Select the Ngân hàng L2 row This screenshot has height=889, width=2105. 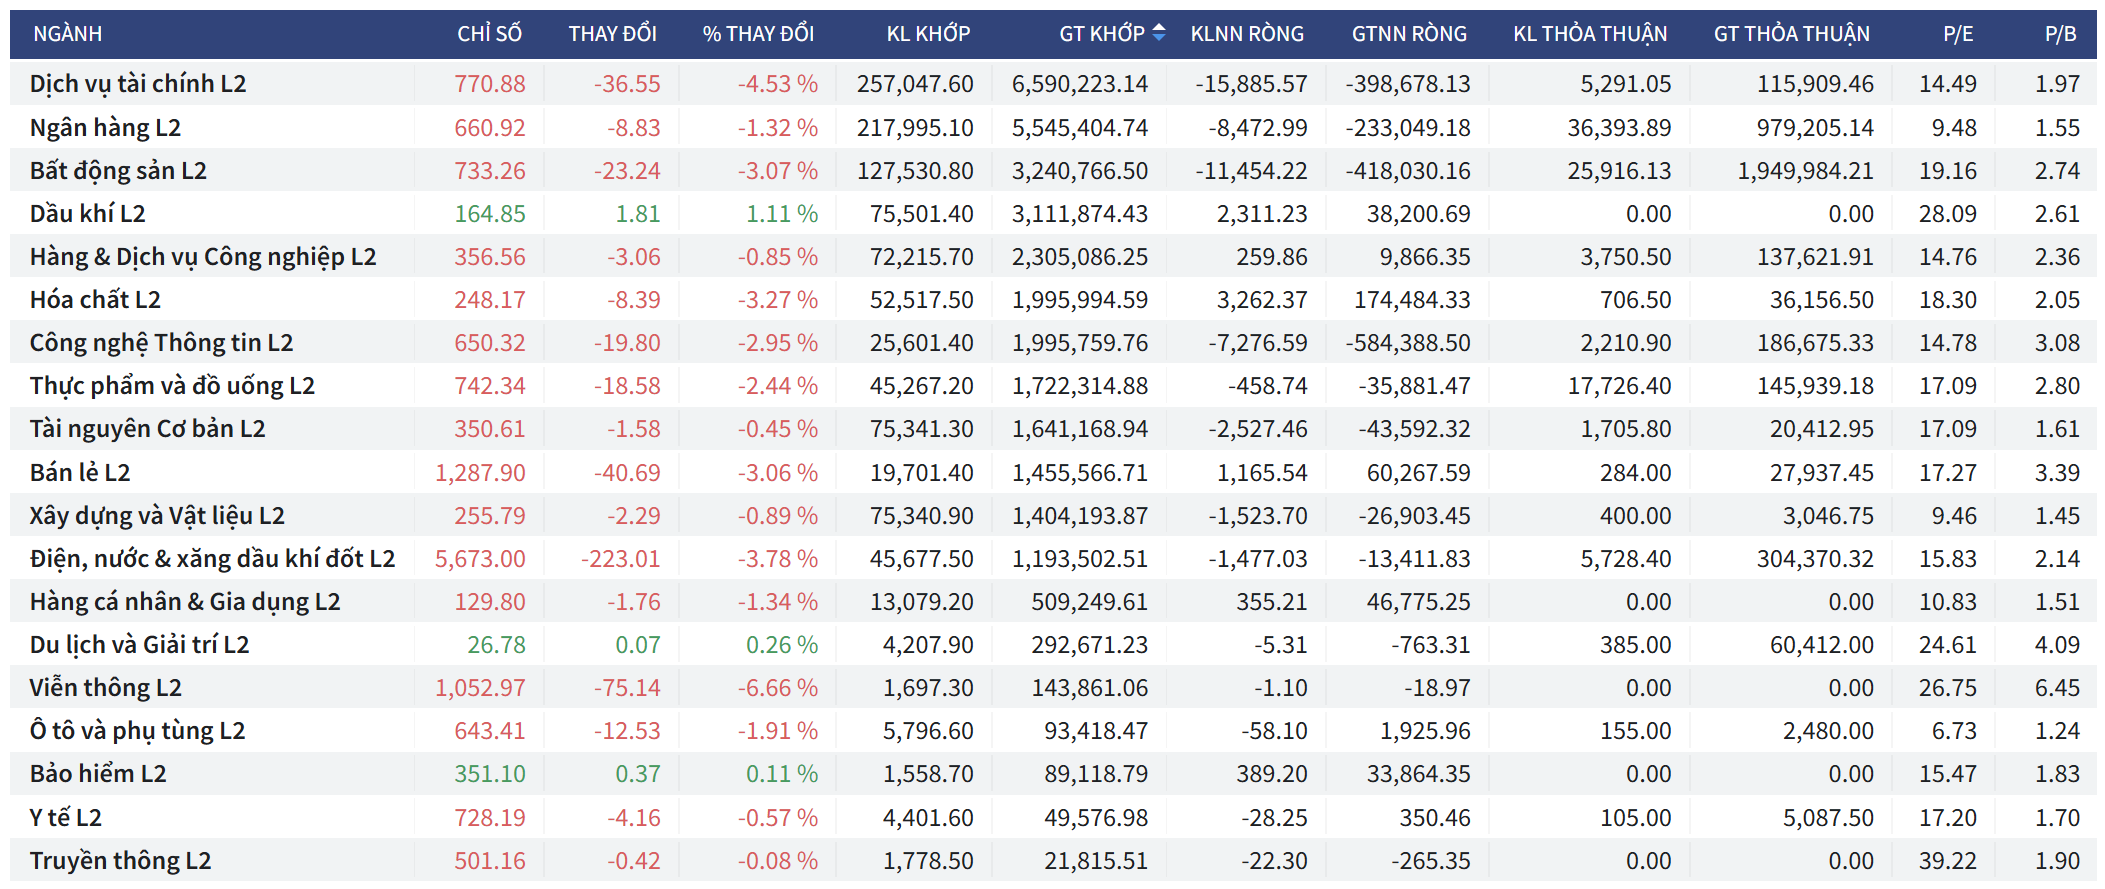click(105, 128)
